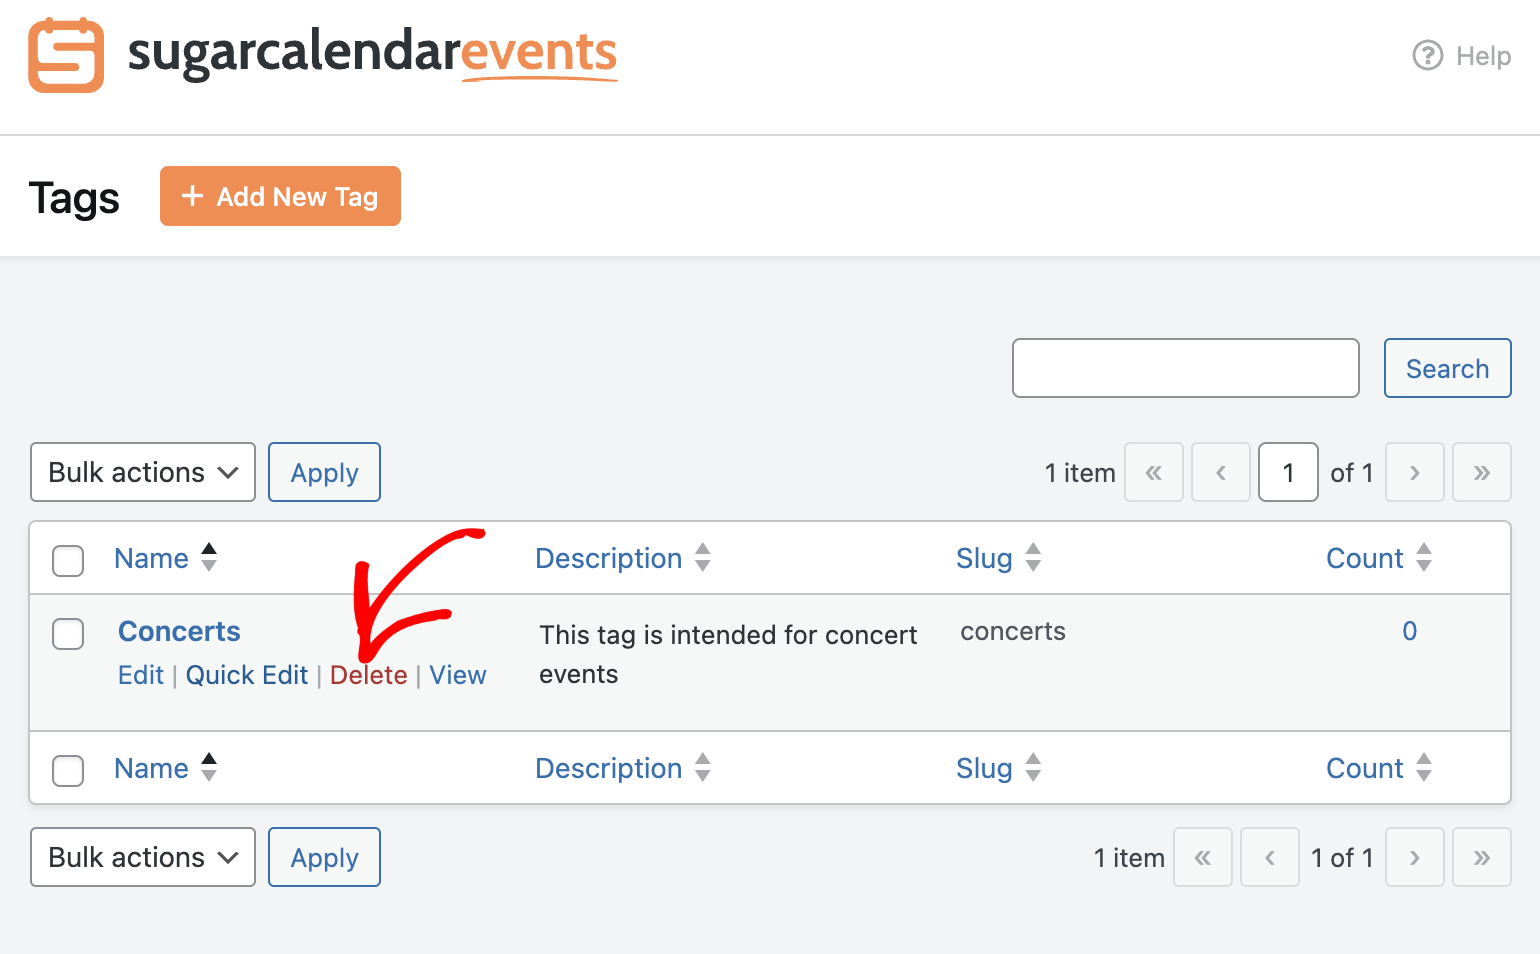Screen dimensions: 1540x954
Task: Go to last page in top pagination
Action: point(1481,472)
